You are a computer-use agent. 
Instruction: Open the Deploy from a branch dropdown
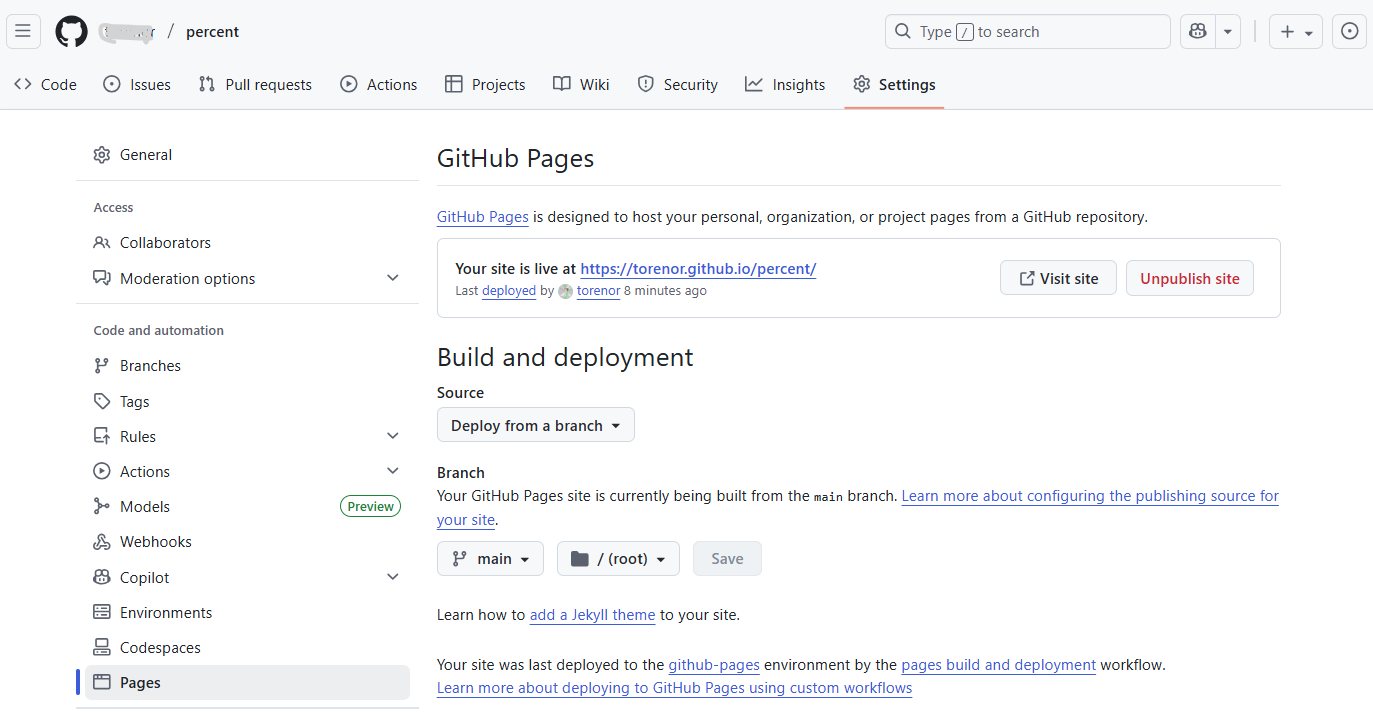point(536,425)
